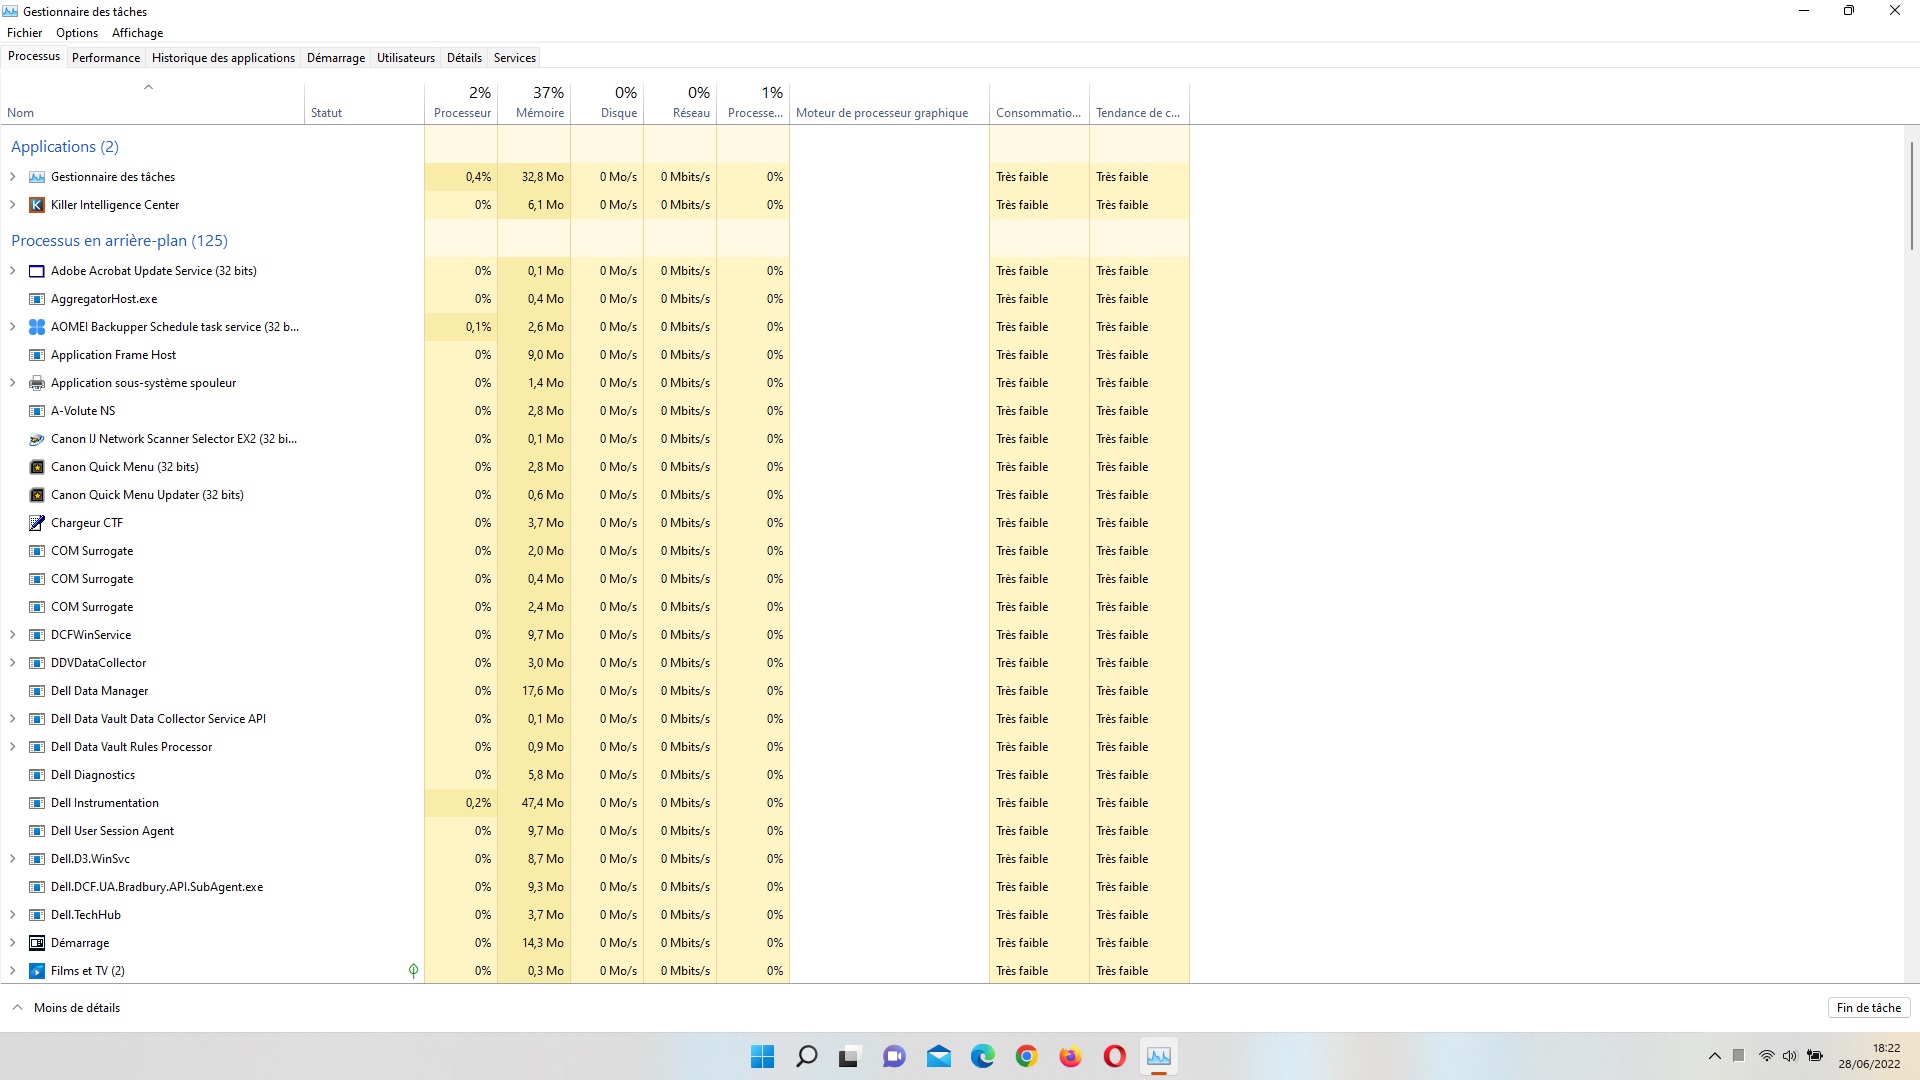Image resolution: width=1920 pixels, height=1080 pixels.
Task: Click the green leaf suspended status icon
Action: 413,971
